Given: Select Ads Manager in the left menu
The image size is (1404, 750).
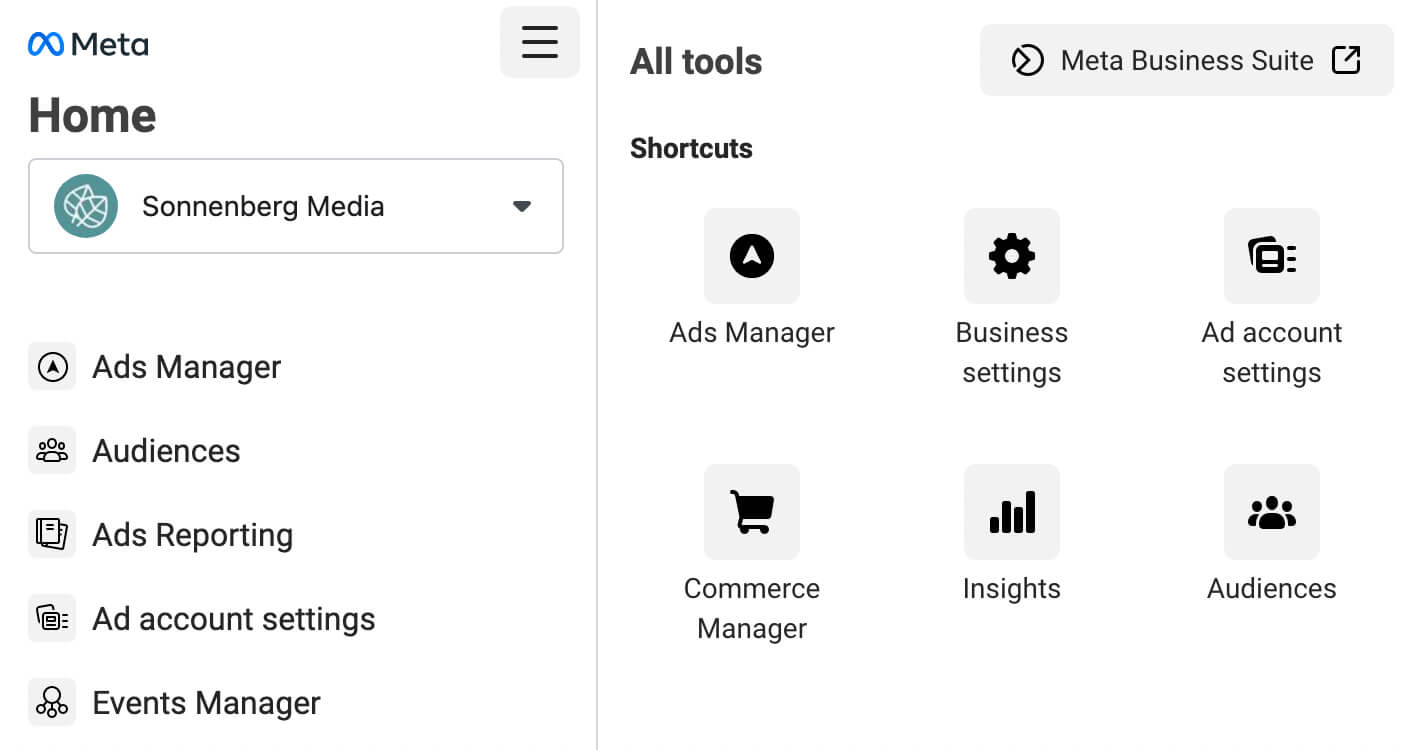Looking at the screenshot, I should [186, 367].
